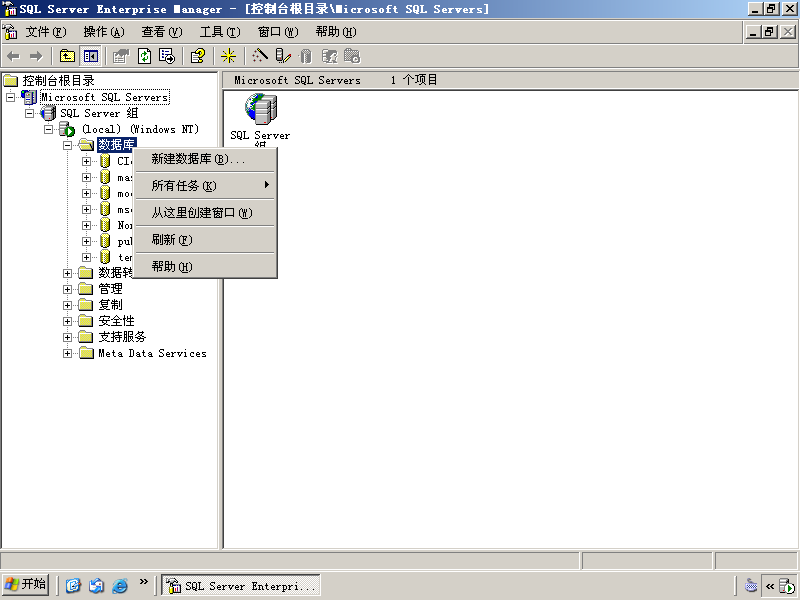The image size is (800, 600).
Task: Open the 查看(V) menu
Action: click(162, 32)
